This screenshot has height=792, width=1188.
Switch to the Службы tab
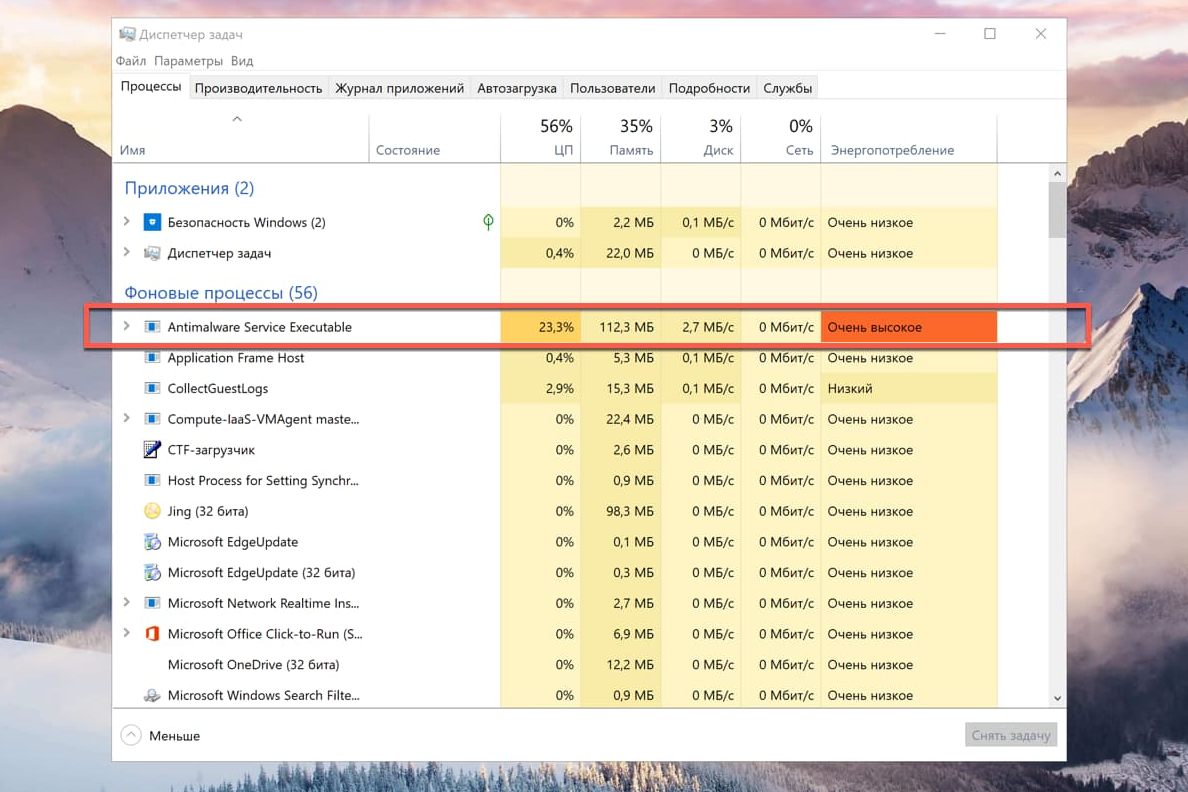pos(787,88)
